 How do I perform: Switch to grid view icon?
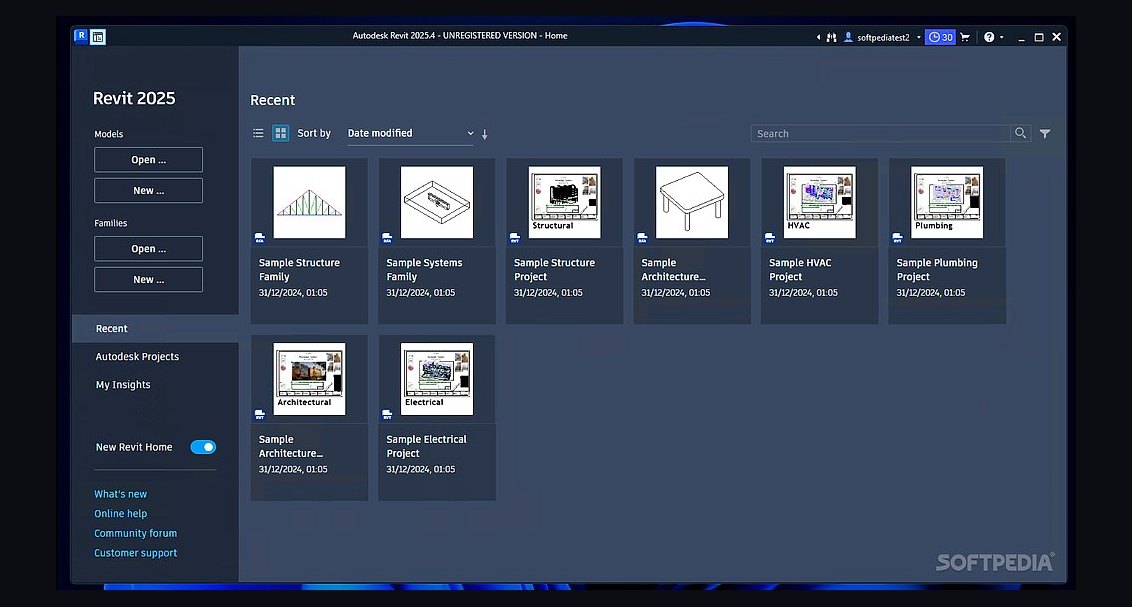(x=281, y=134)
